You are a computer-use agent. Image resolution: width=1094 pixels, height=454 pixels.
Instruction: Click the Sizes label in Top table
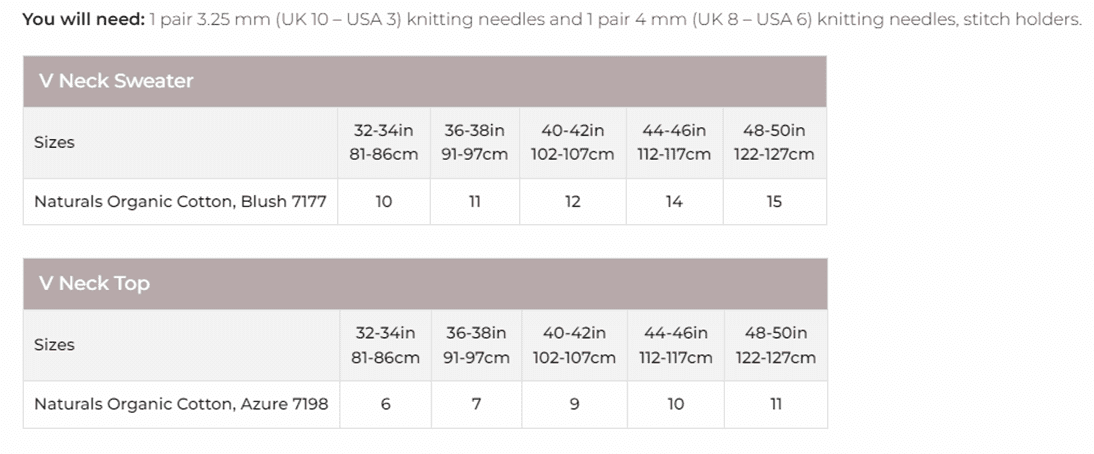click(54, 344)
